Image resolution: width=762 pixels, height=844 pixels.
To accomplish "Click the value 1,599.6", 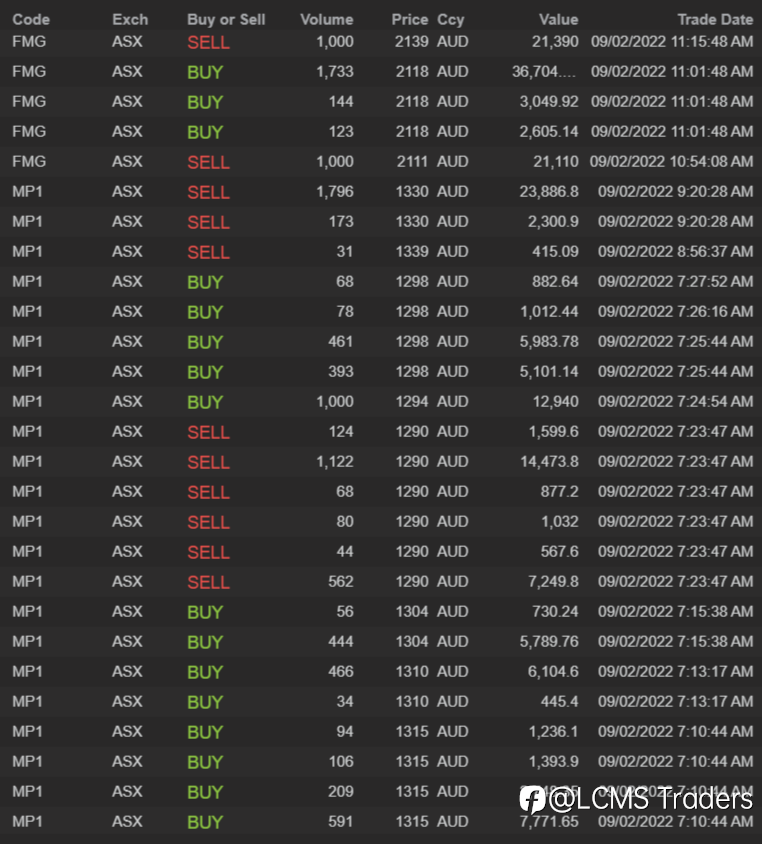I will 553,432.
